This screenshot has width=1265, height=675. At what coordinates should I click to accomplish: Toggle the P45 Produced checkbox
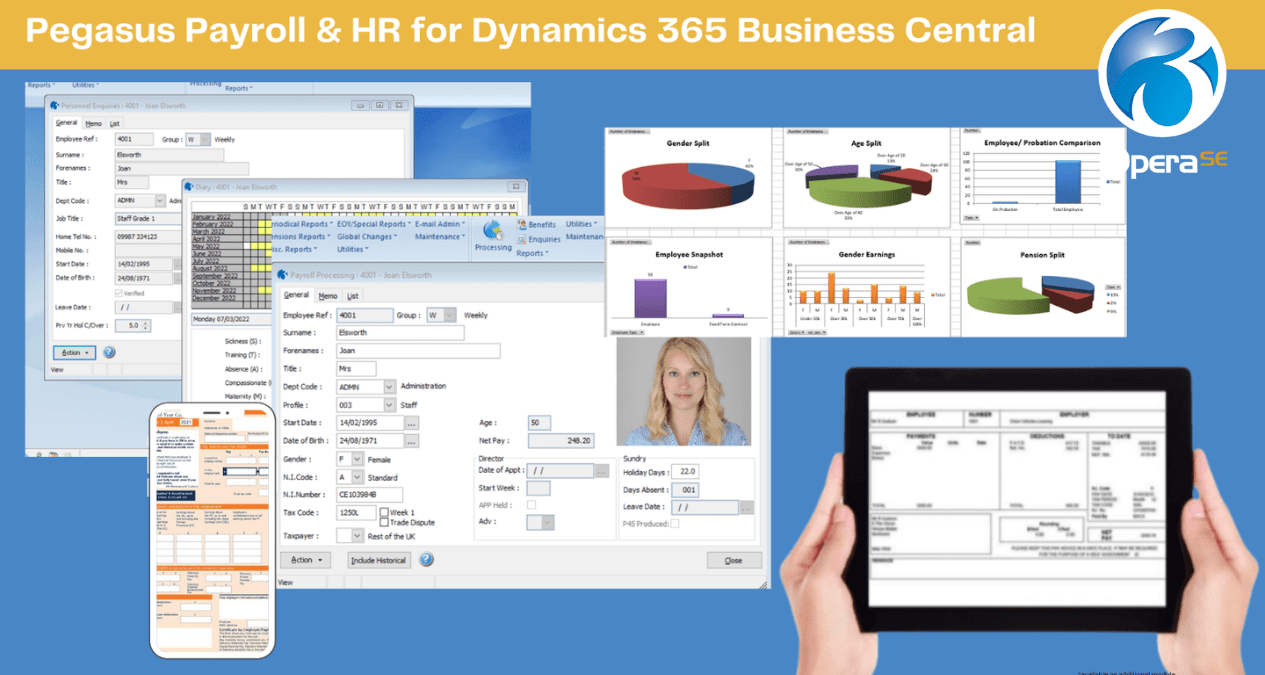pyautogui.click(x=674, y=523)
